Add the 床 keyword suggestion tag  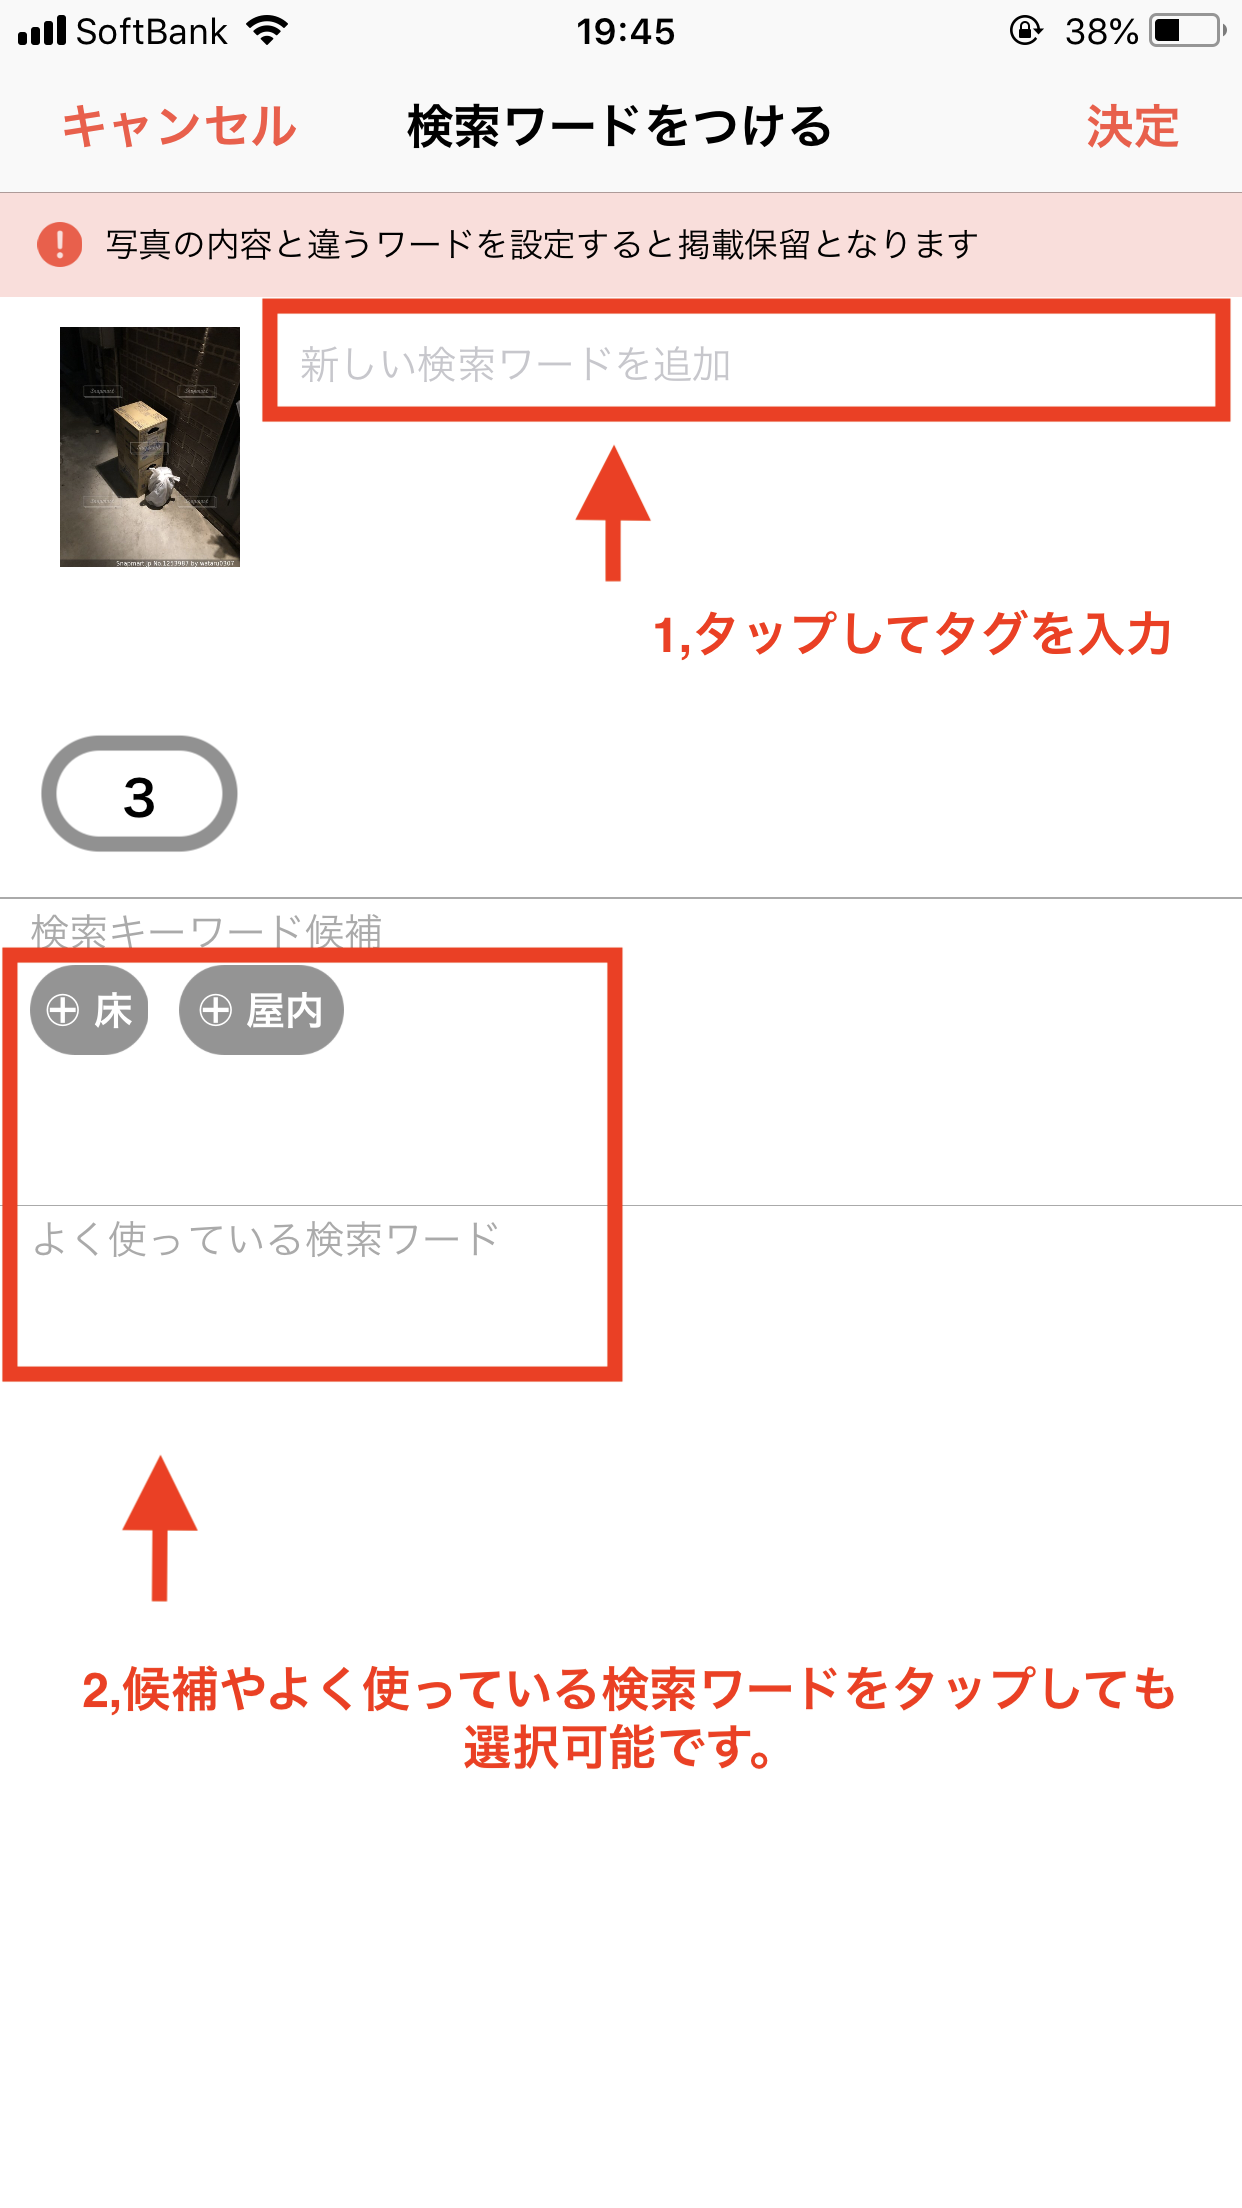[x=89, y=1010]
